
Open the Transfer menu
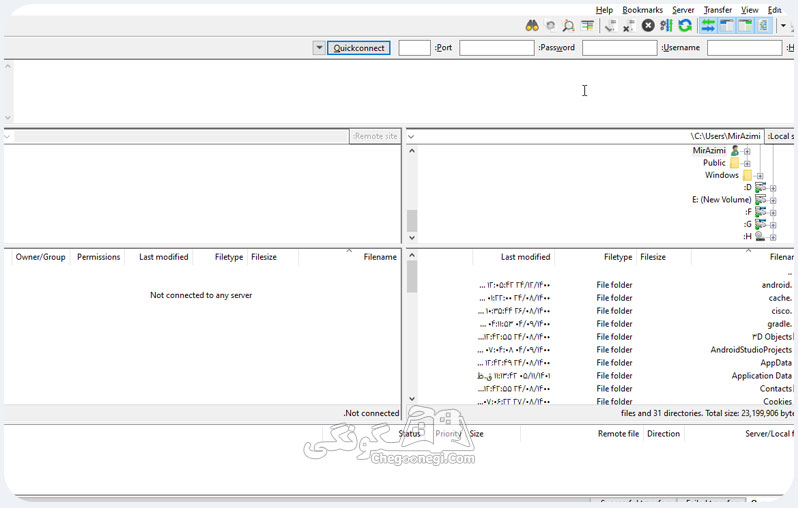coord(718,10)
